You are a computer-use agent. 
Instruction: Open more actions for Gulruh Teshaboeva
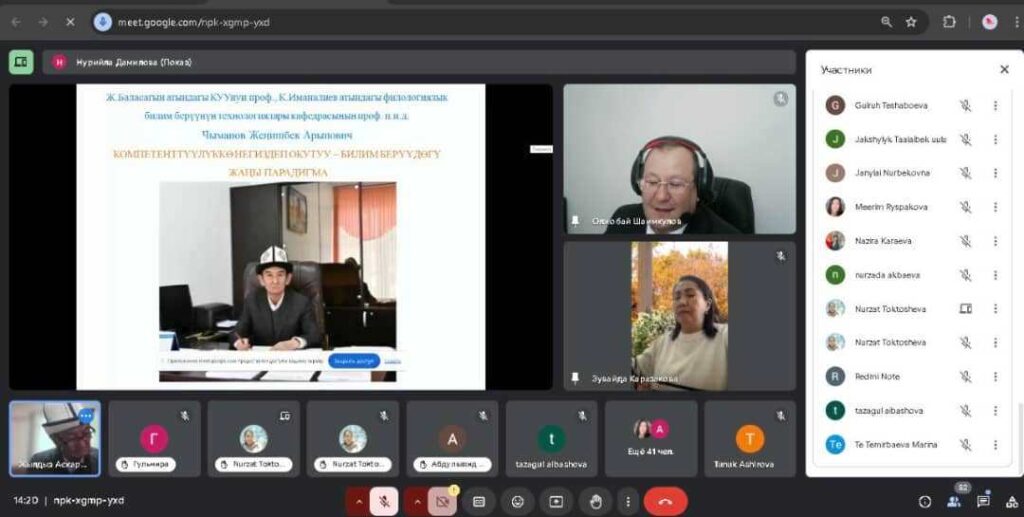[995, 105]
